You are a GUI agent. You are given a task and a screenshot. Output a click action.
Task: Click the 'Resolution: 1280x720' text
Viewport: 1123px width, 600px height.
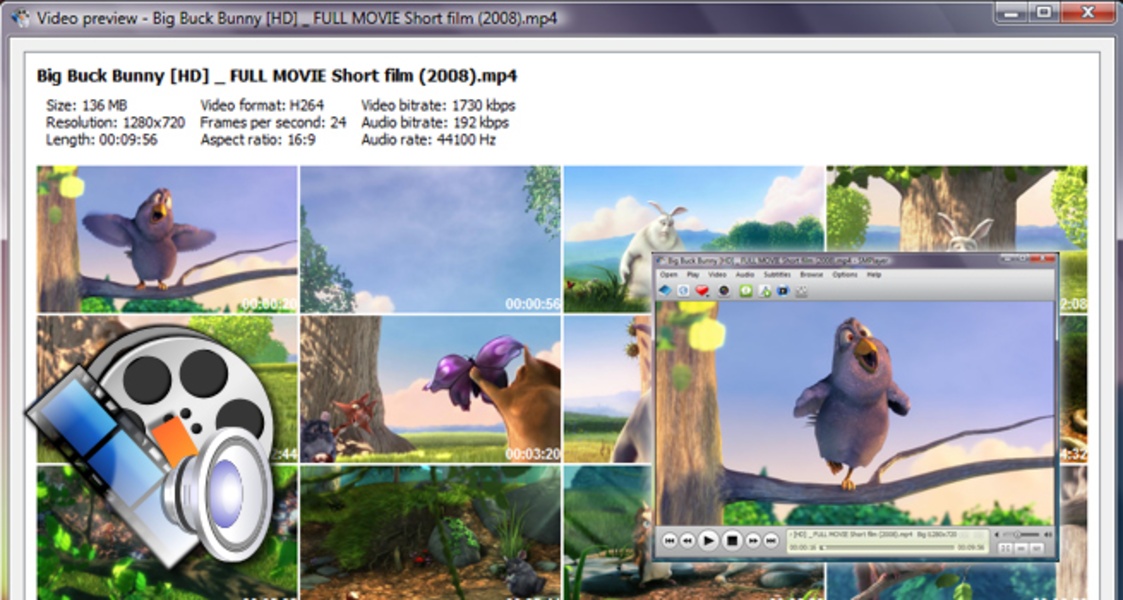coord(115,122)
